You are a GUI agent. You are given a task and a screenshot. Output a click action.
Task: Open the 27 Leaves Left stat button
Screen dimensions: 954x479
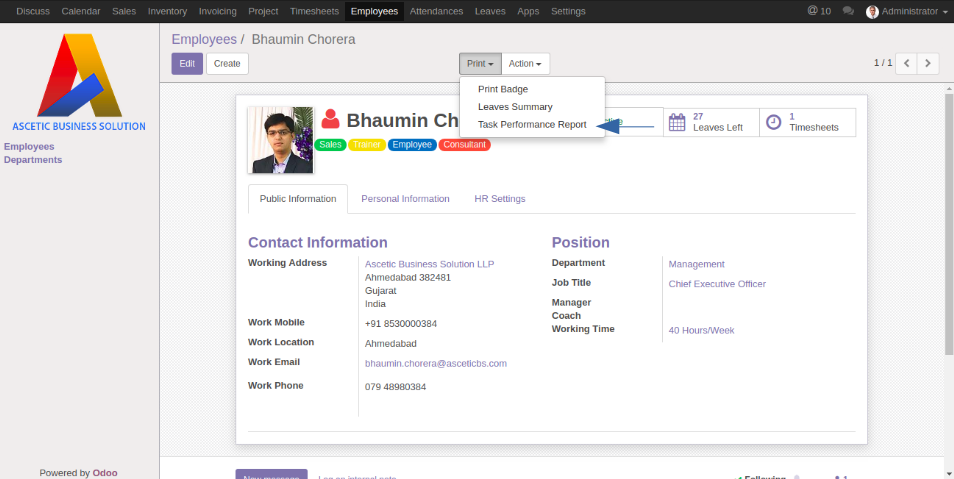pos(711,122)
